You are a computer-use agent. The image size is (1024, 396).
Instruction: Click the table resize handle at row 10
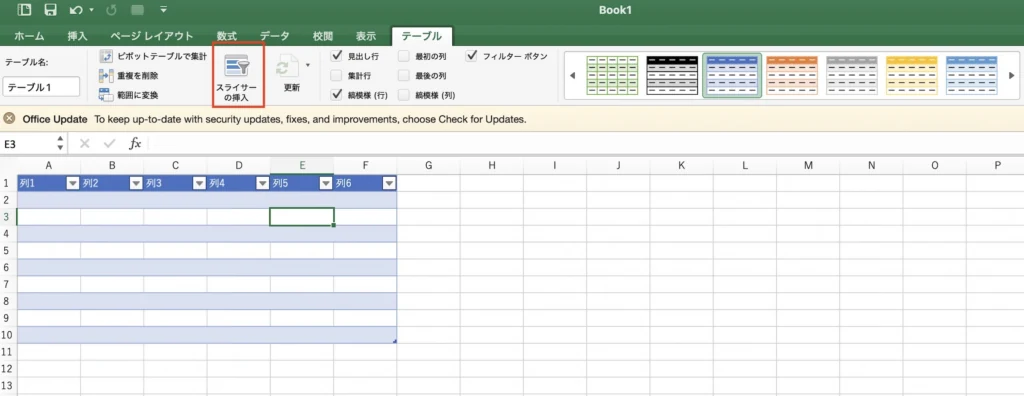[x=394, y=341]
